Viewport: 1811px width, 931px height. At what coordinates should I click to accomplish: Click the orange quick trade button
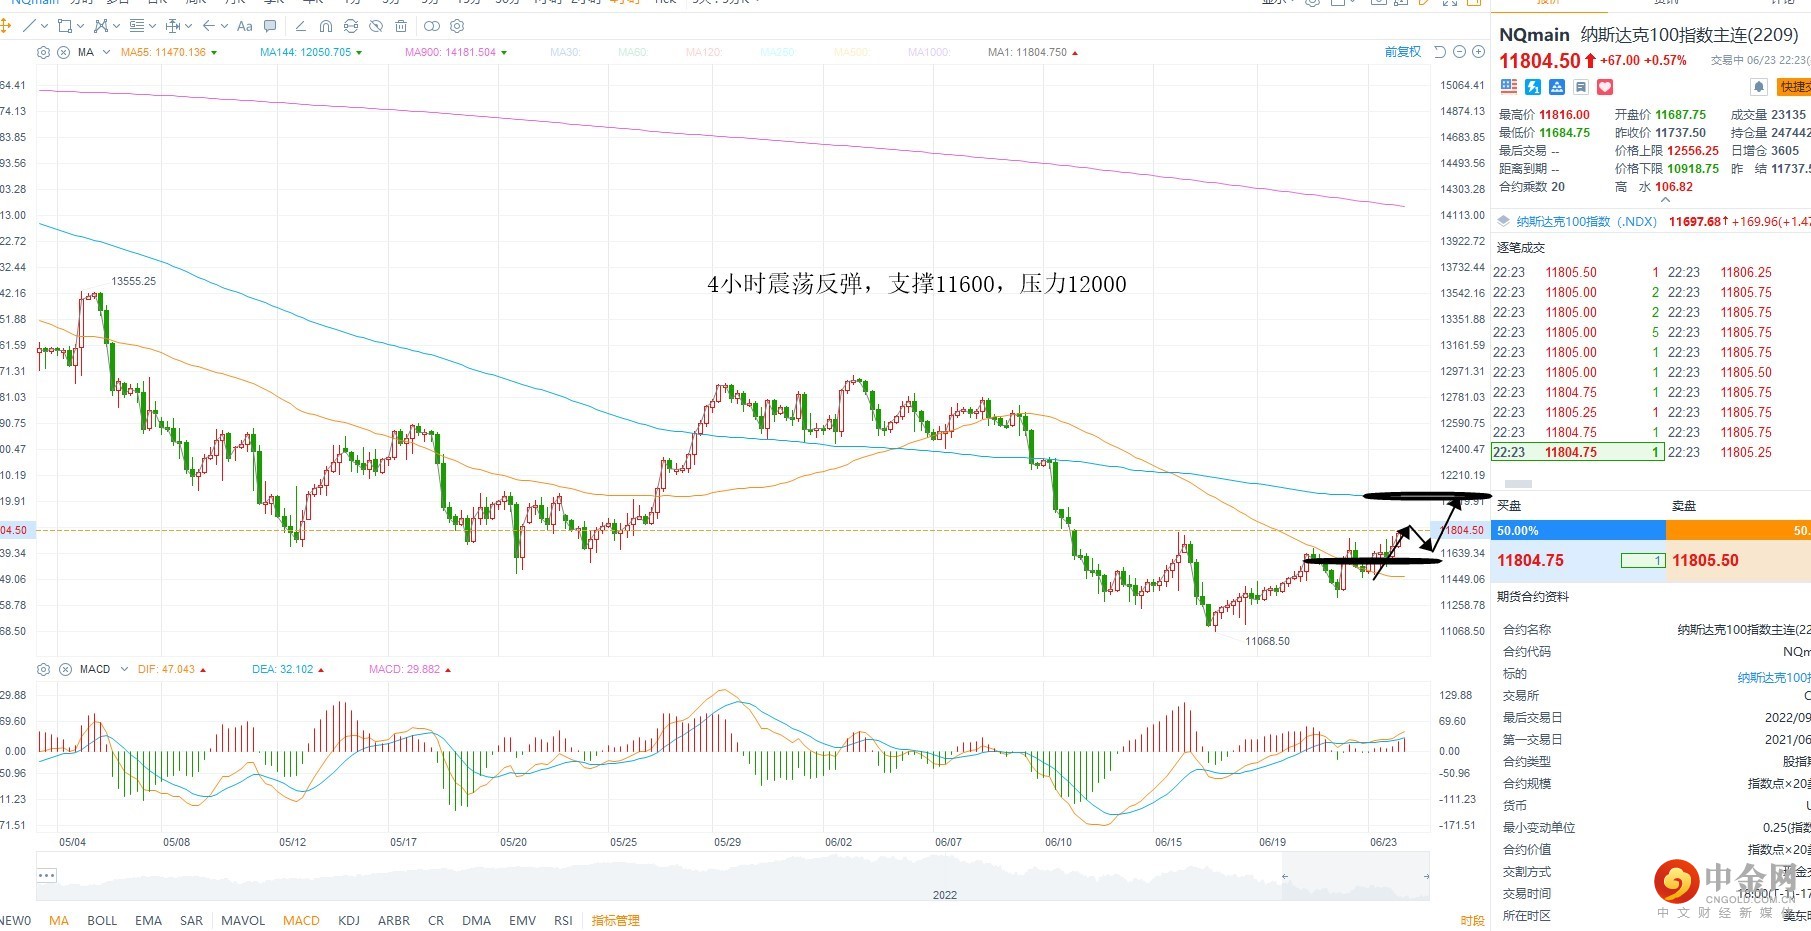1794,87
